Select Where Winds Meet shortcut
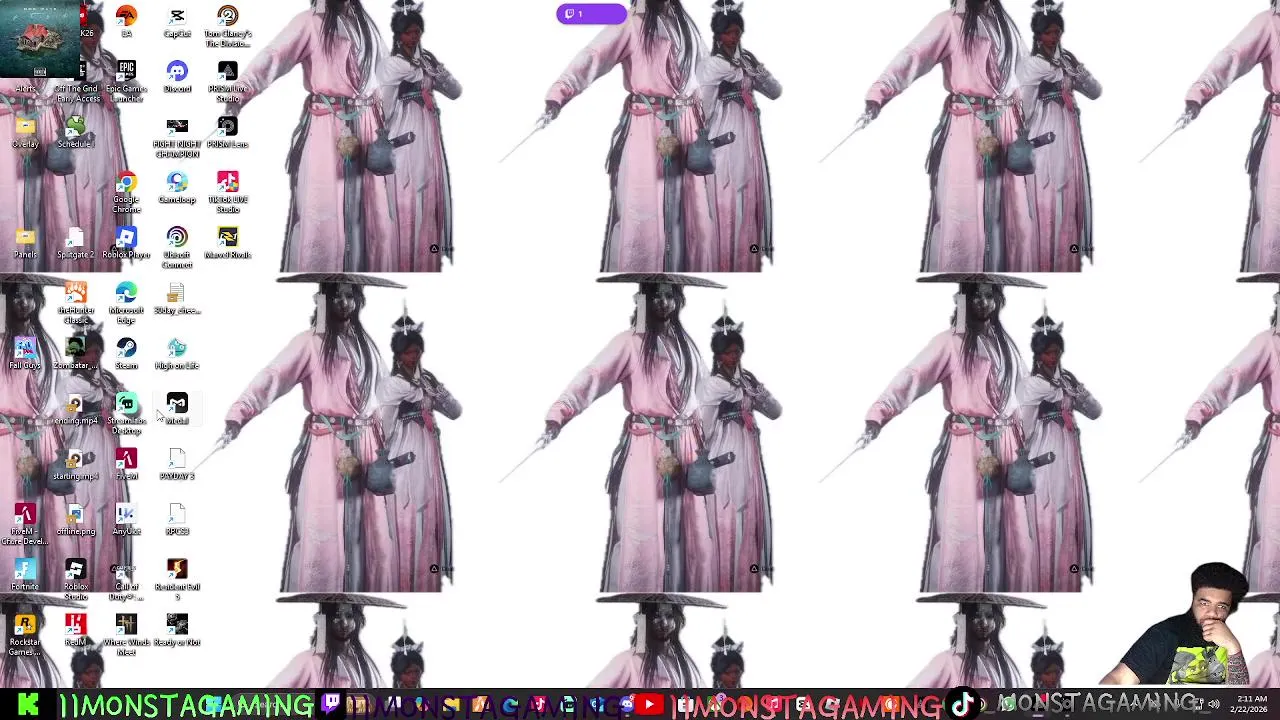Screen dimensions: 1280x720 (x=126, y=635)
